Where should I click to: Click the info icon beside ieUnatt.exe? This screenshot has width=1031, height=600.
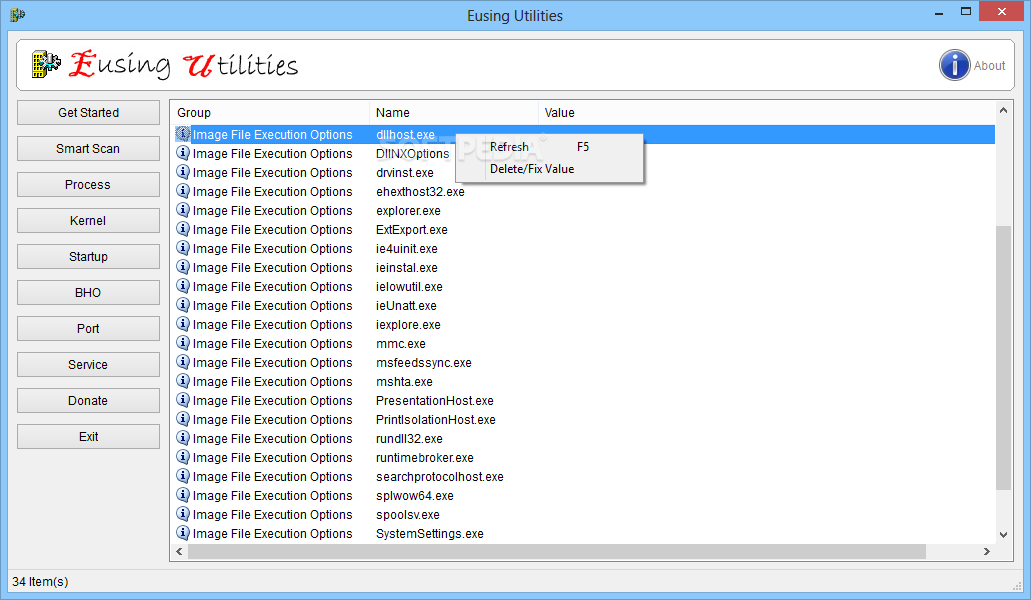(183, 306)
